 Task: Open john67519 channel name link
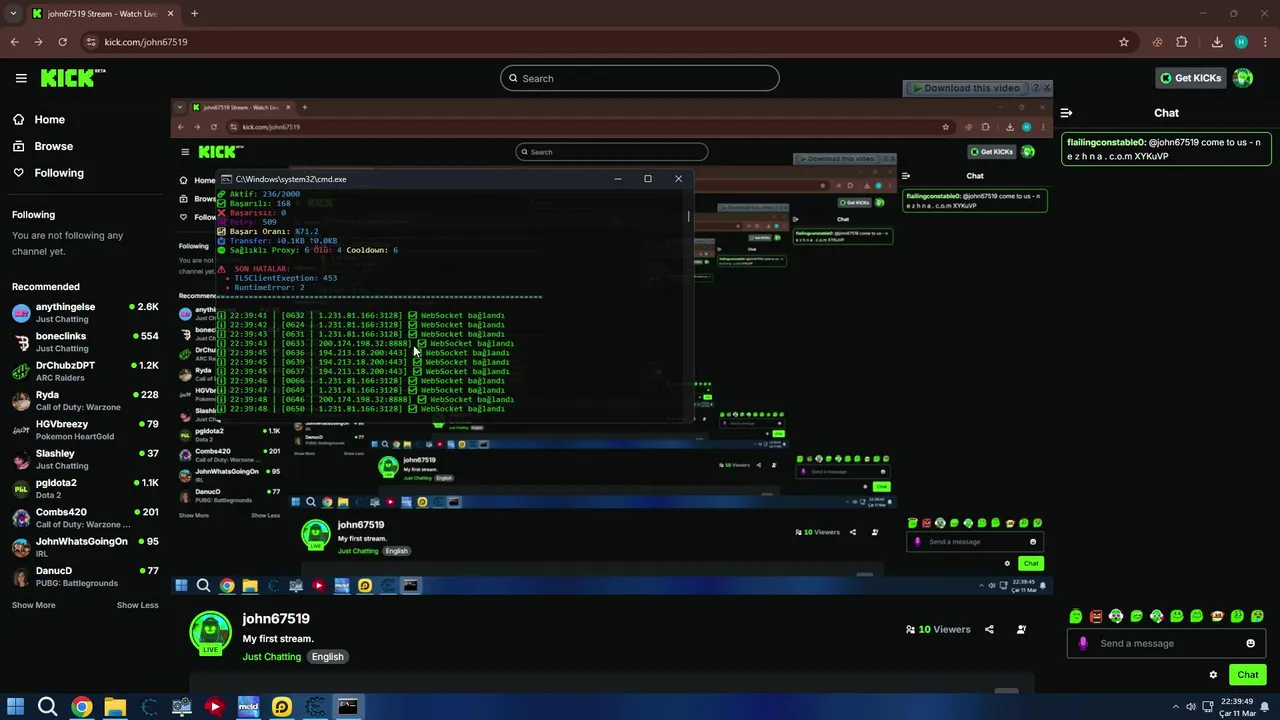point(276,619)
